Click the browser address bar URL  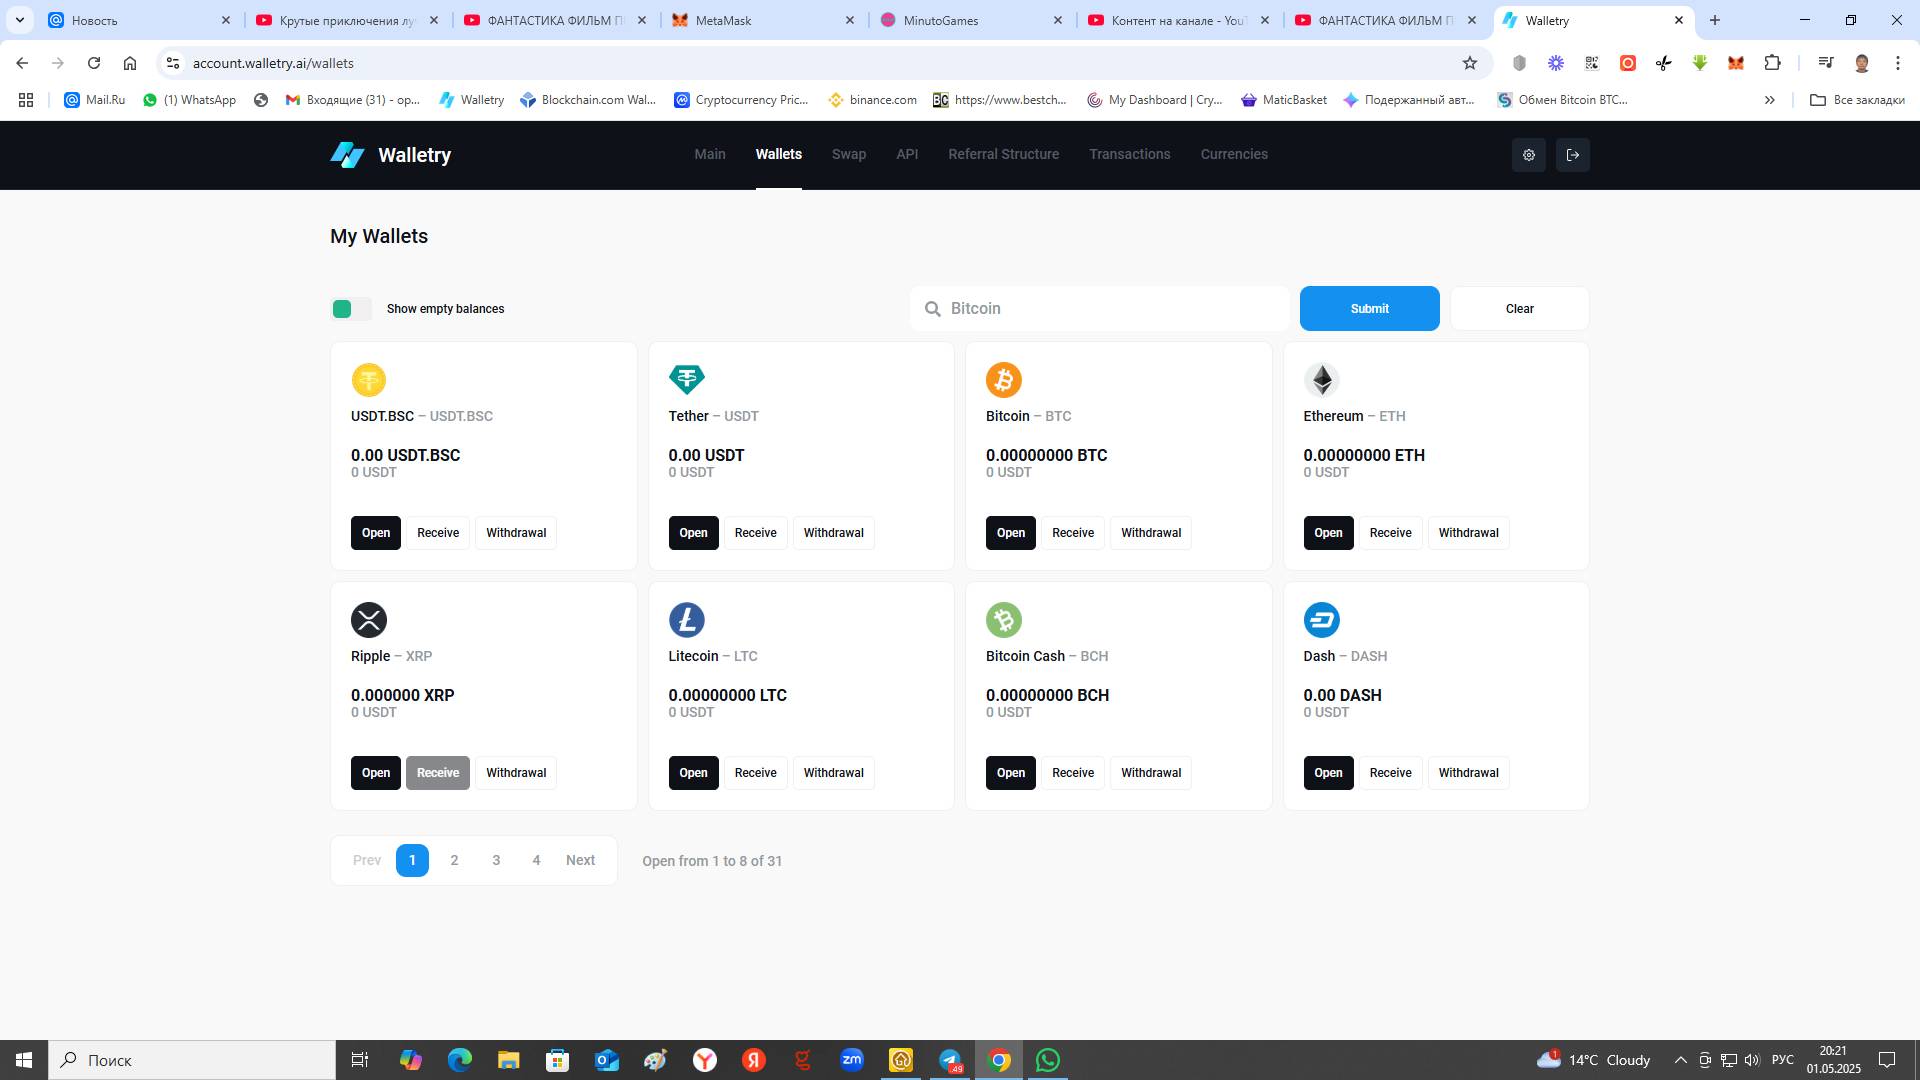click(273, 63)
